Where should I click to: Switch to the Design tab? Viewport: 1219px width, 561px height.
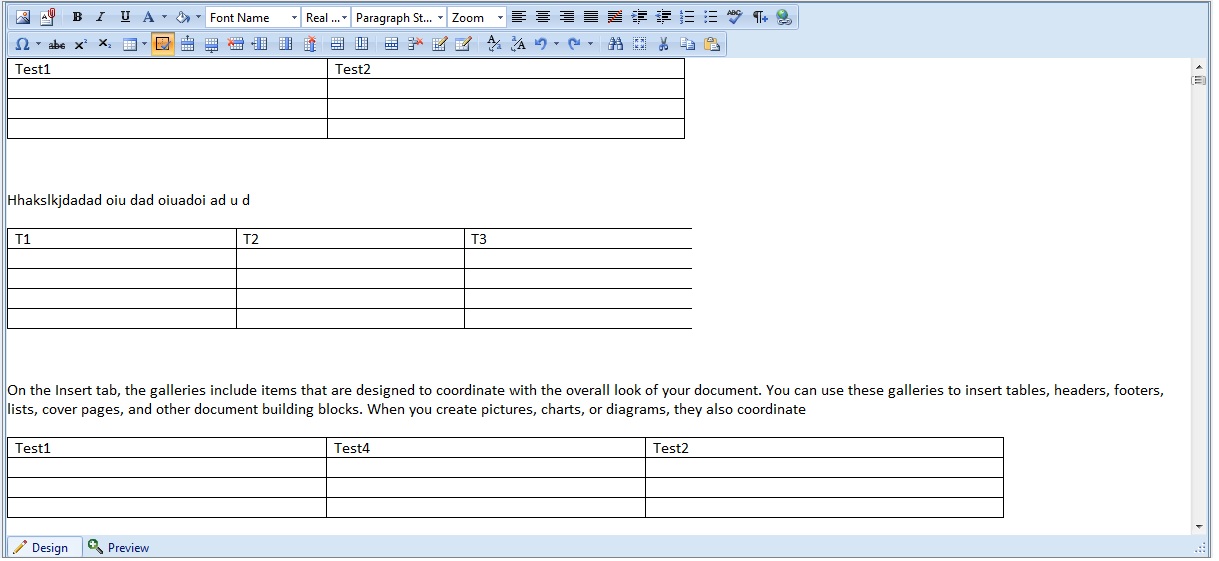(x=42, y=547)
